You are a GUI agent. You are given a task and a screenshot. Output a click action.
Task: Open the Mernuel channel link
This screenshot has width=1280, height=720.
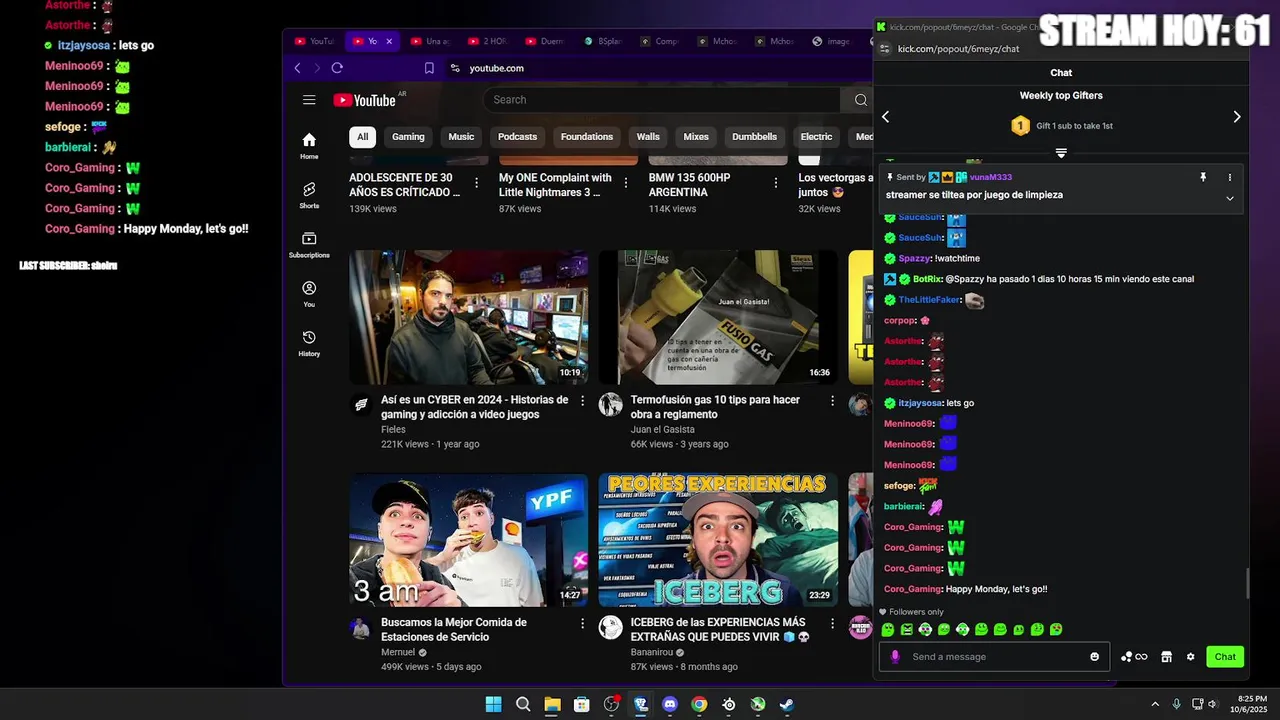pyautogui.click(x=398, y=652)
